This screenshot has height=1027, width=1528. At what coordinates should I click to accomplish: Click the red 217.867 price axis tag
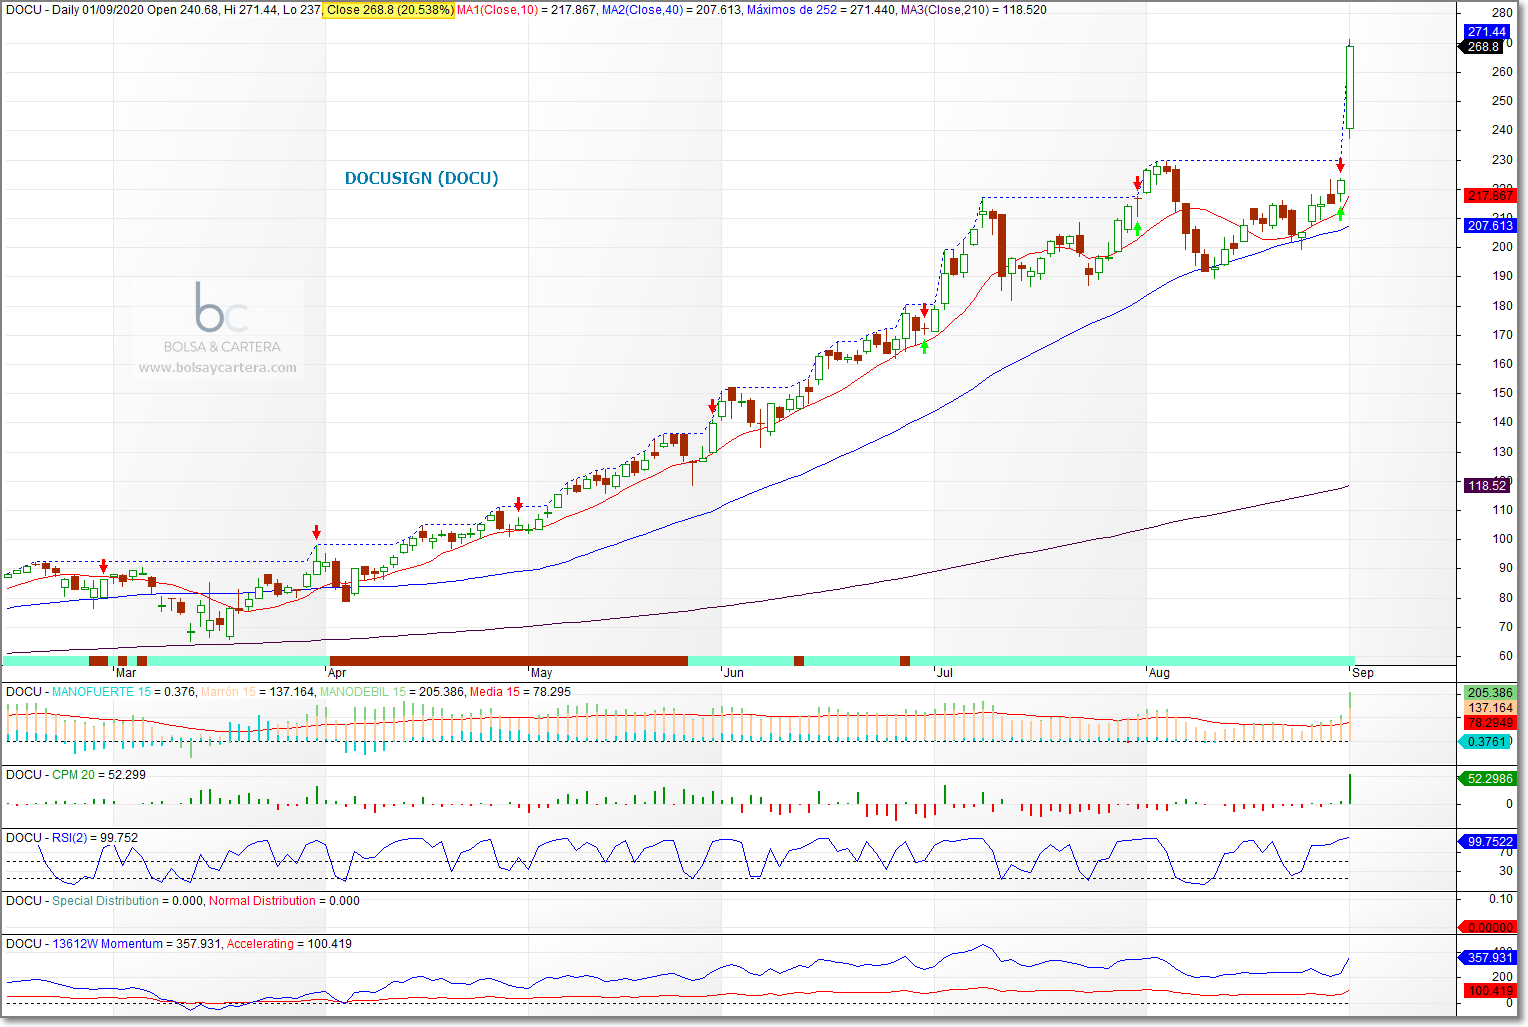pyautogui.click(x=1490, y=196)
